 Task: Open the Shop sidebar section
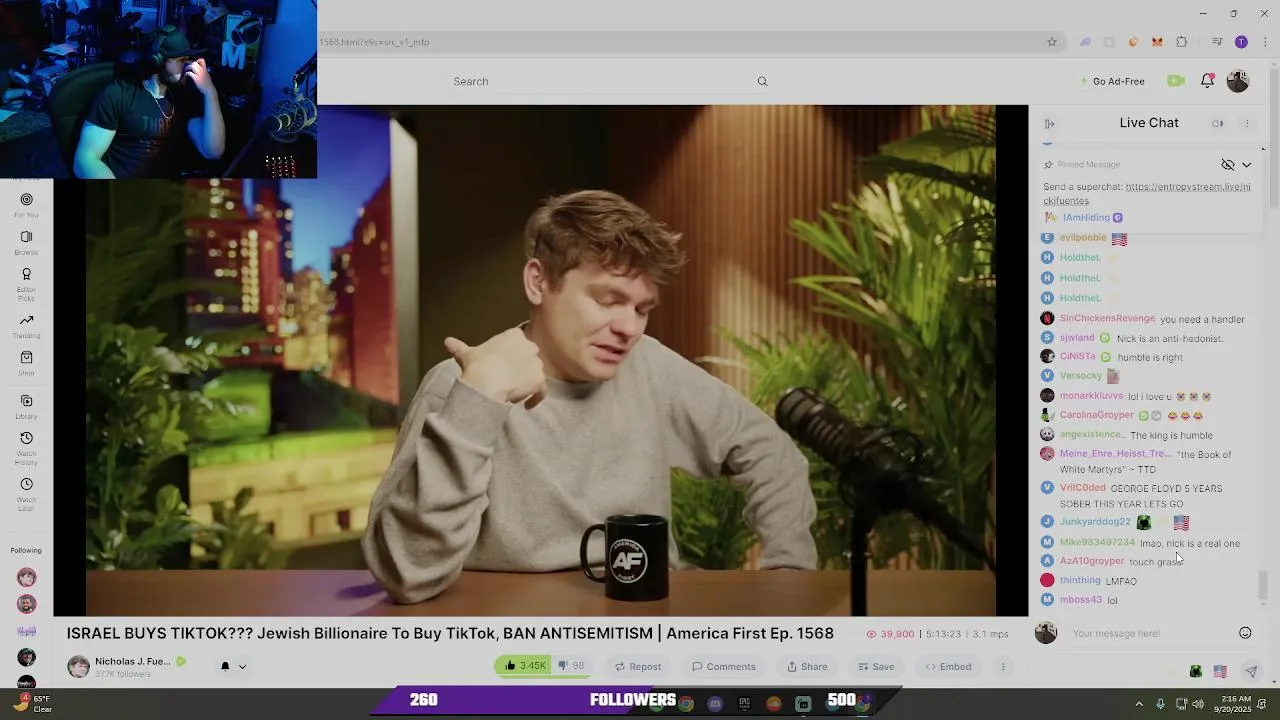pyautogui.click(x=26, y=364)
